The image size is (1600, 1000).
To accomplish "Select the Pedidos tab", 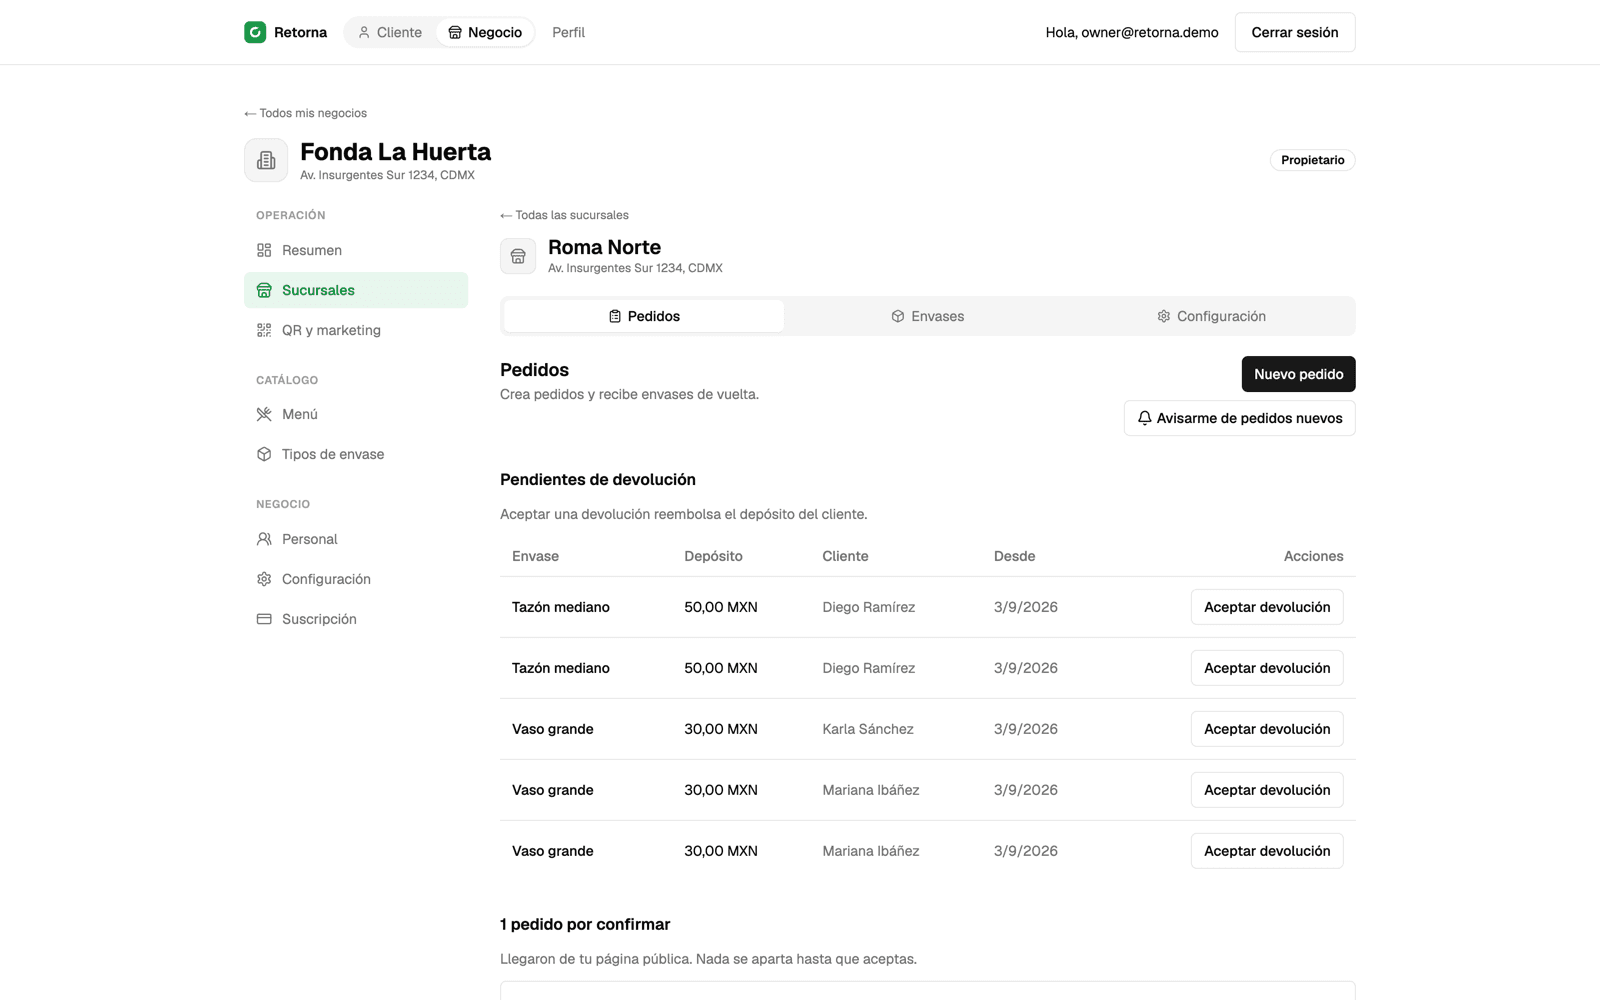I will point(644,316).
